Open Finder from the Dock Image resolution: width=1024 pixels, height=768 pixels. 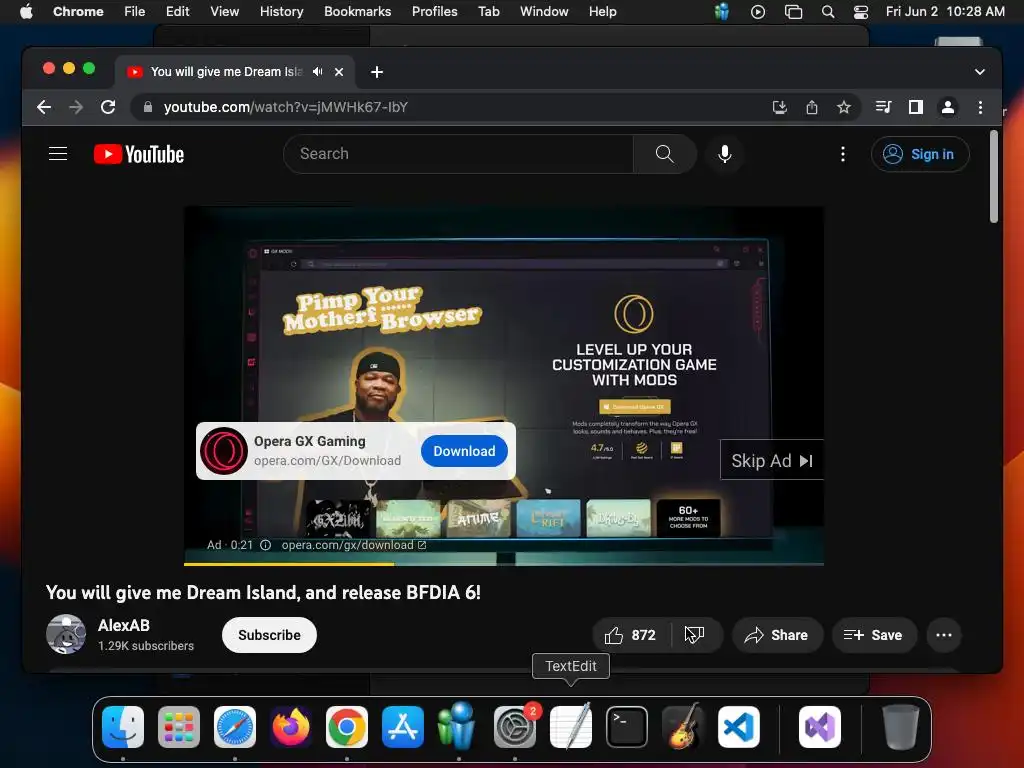click(x=123, y=727)
